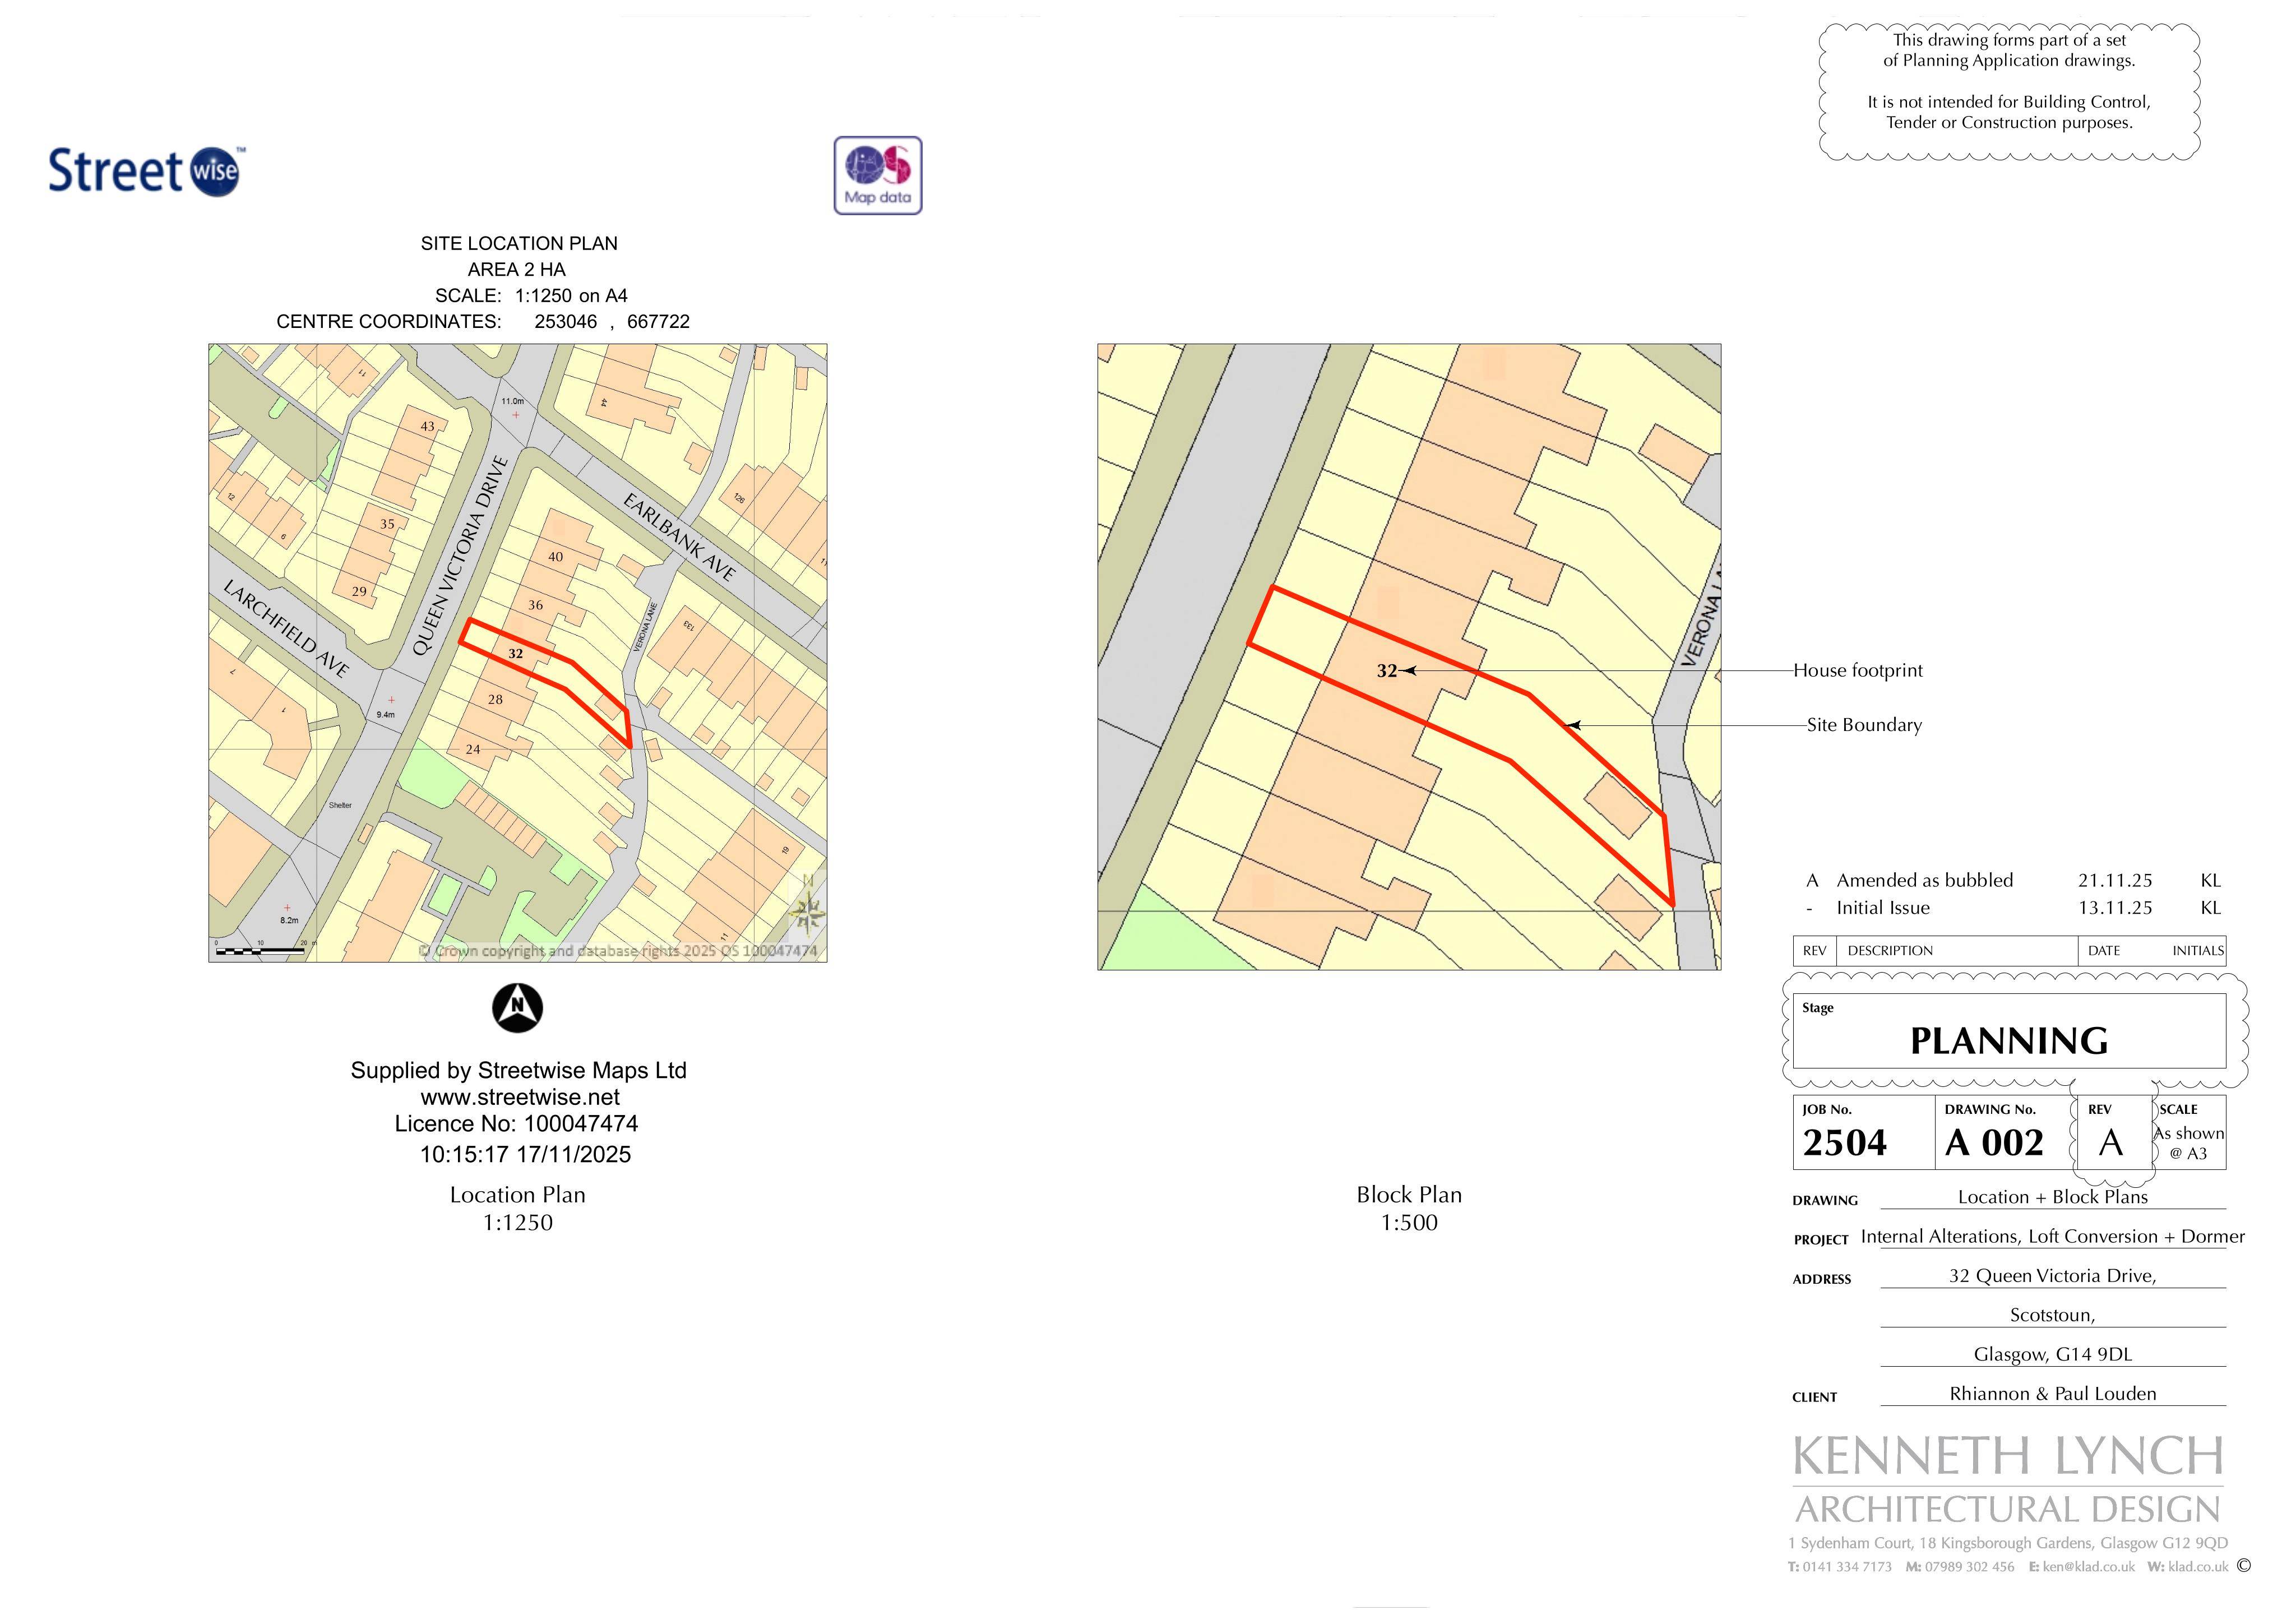Screen dimensions: 2296x1624
Task: Click the PLANNING stage title
Action: click(x=2009, y=1041)
